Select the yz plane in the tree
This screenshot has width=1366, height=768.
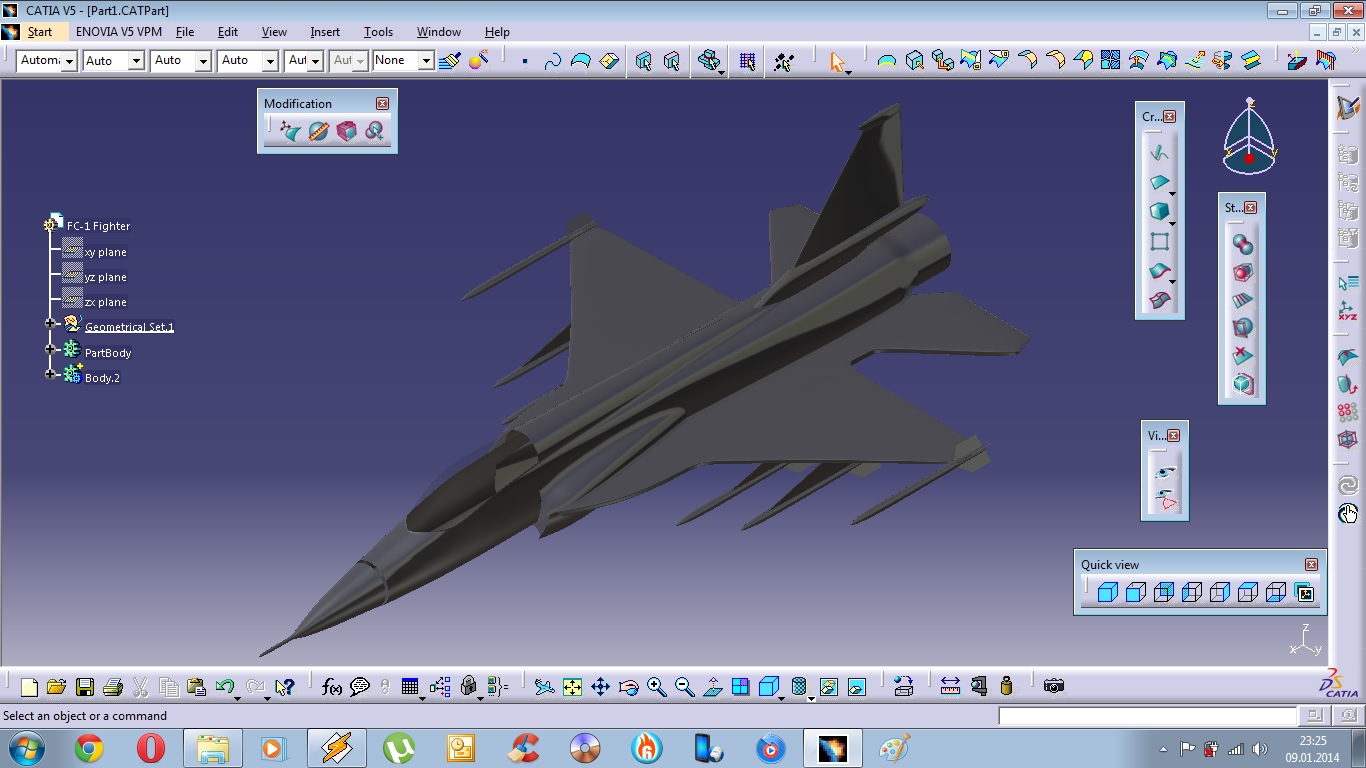pyautogui.click(x=105, y=277)
